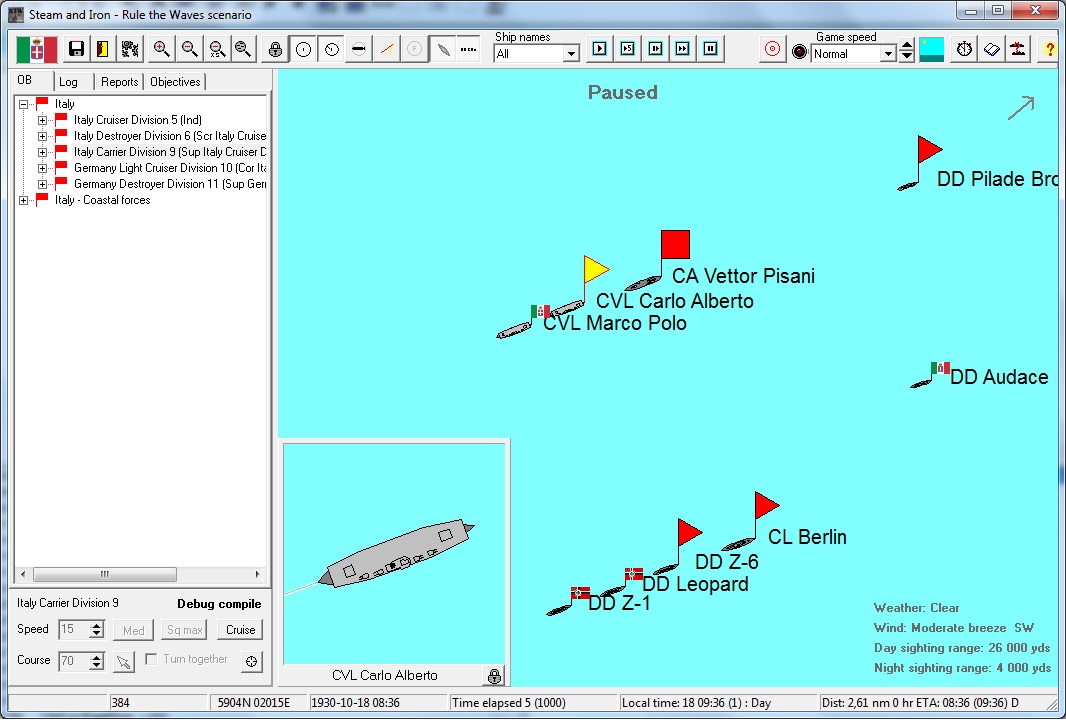Open the stopwatch timer icon
The height and width of the screenshot is (720, 1066).
[x=963, y=49]
